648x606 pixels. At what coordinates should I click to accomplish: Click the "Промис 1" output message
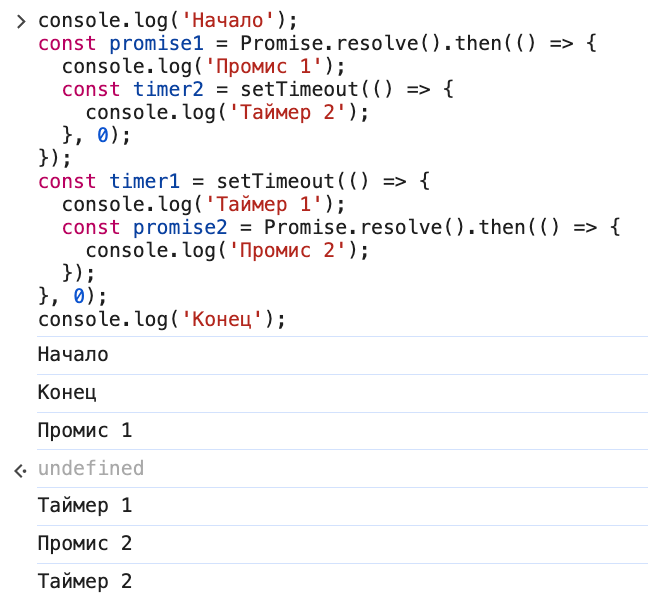(85, 431)
